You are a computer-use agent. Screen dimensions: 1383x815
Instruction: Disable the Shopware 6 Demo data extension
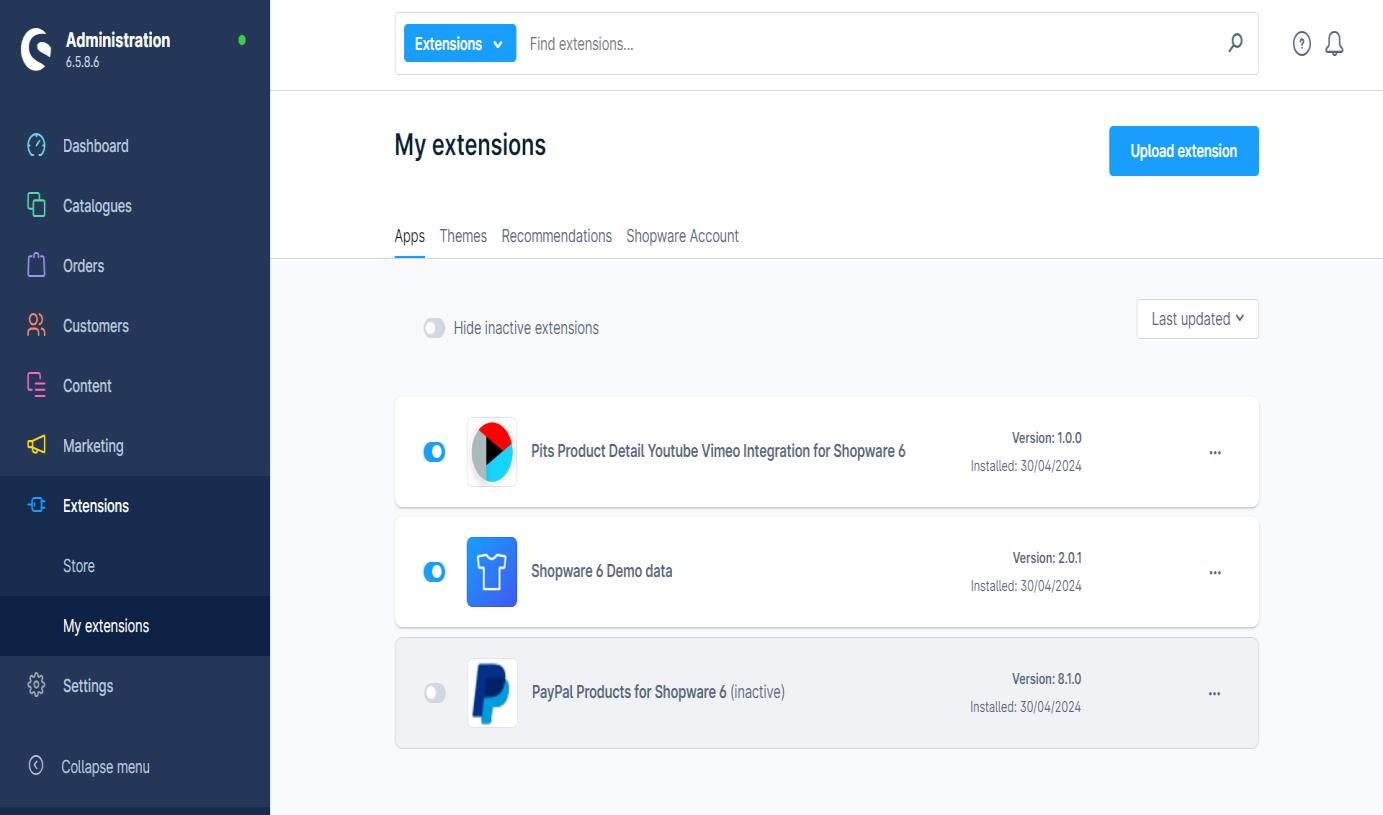point(434,572)
